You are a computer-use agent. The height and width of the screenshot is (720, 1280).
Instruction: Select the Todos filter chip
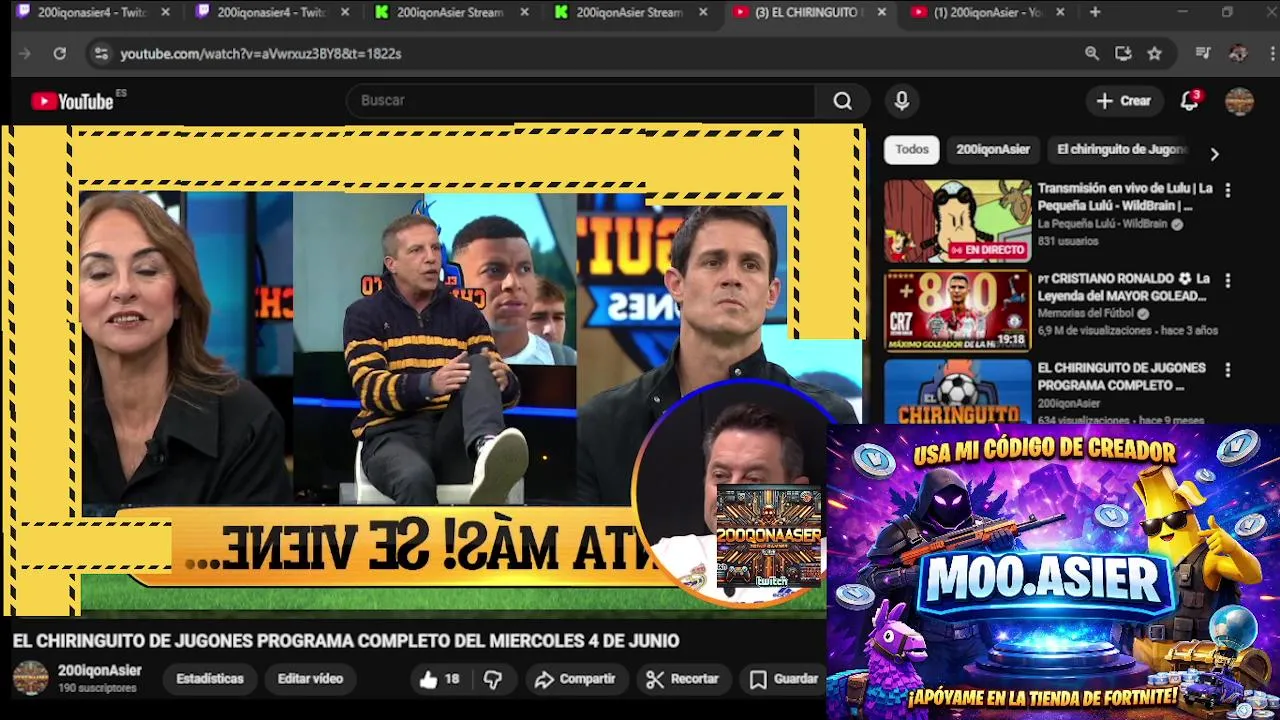click(912, 150)
